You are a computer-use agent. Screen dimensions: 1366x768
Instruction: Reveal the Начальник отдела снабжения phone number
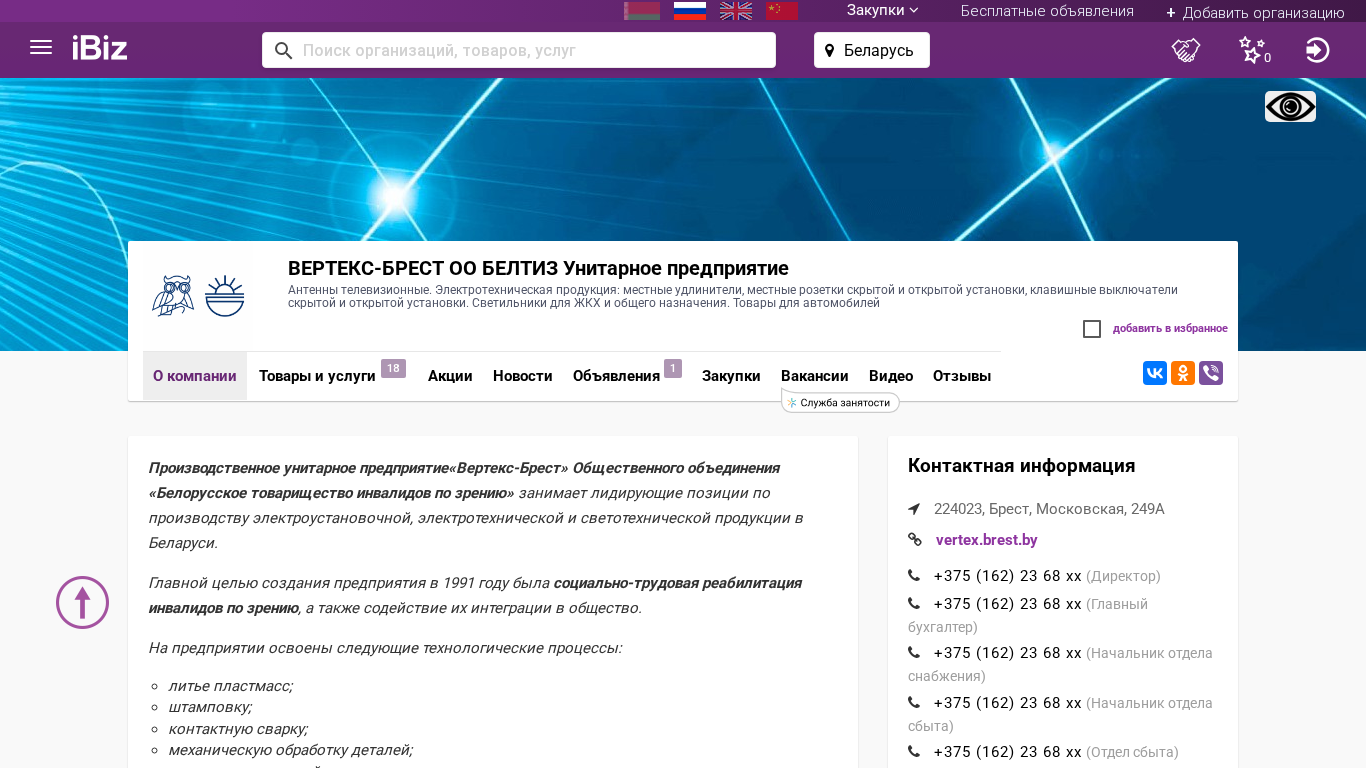1008,653
